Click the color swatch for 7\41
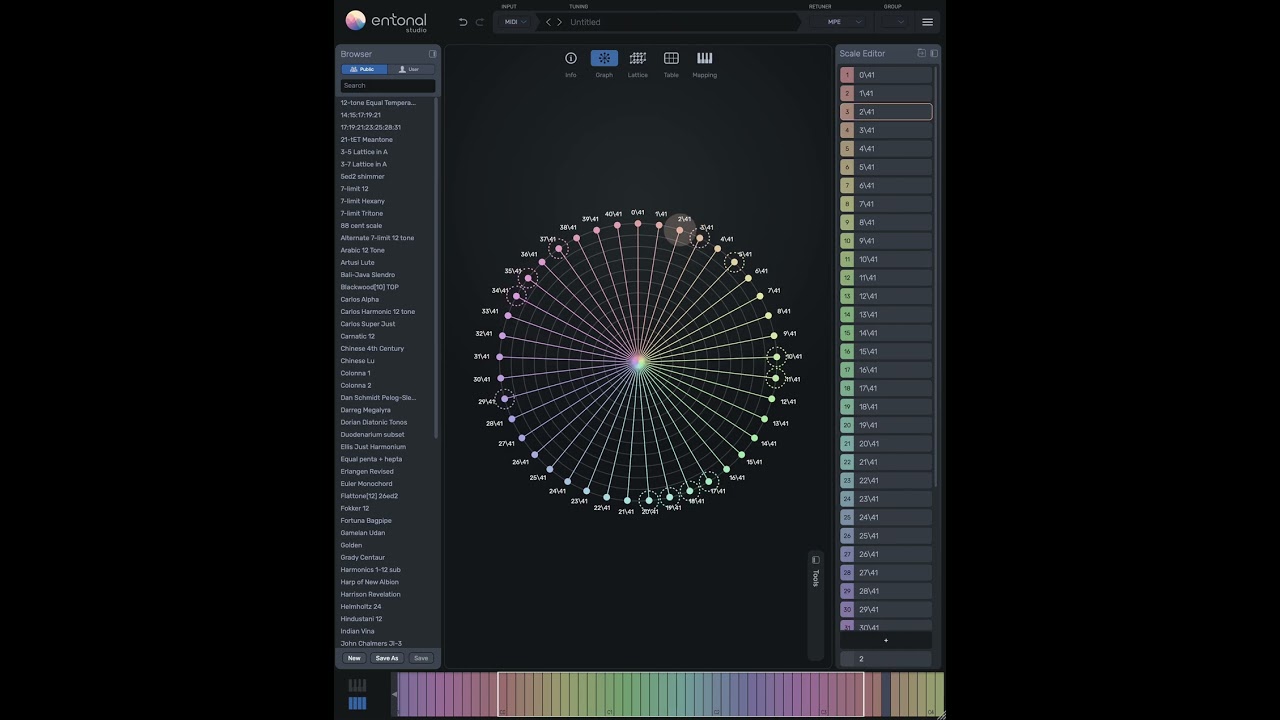 (847, 204)
